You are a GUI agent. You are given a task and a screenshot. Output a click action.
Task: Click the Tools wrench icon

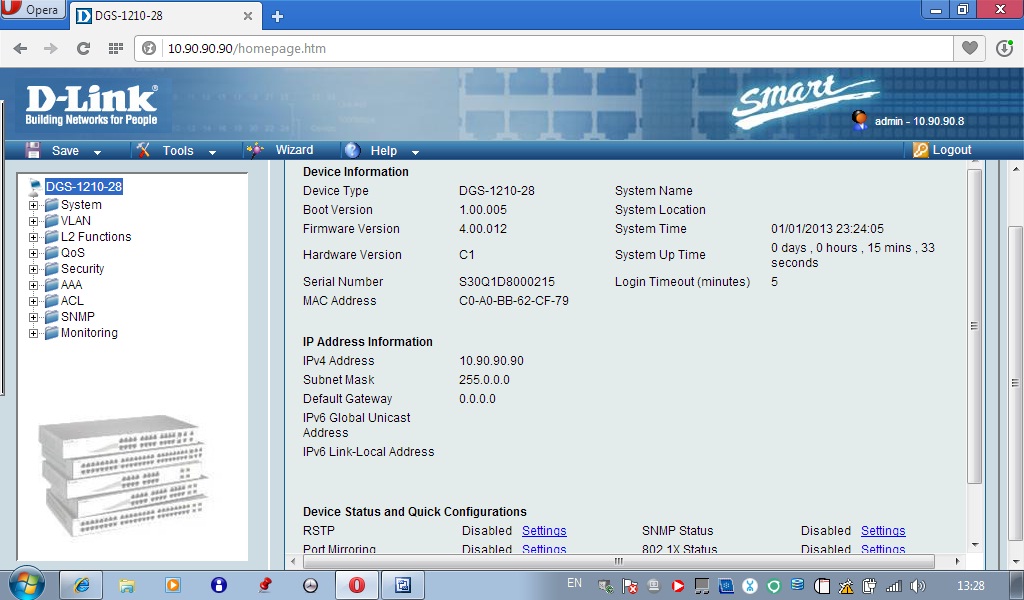click(x=143, y=150)
